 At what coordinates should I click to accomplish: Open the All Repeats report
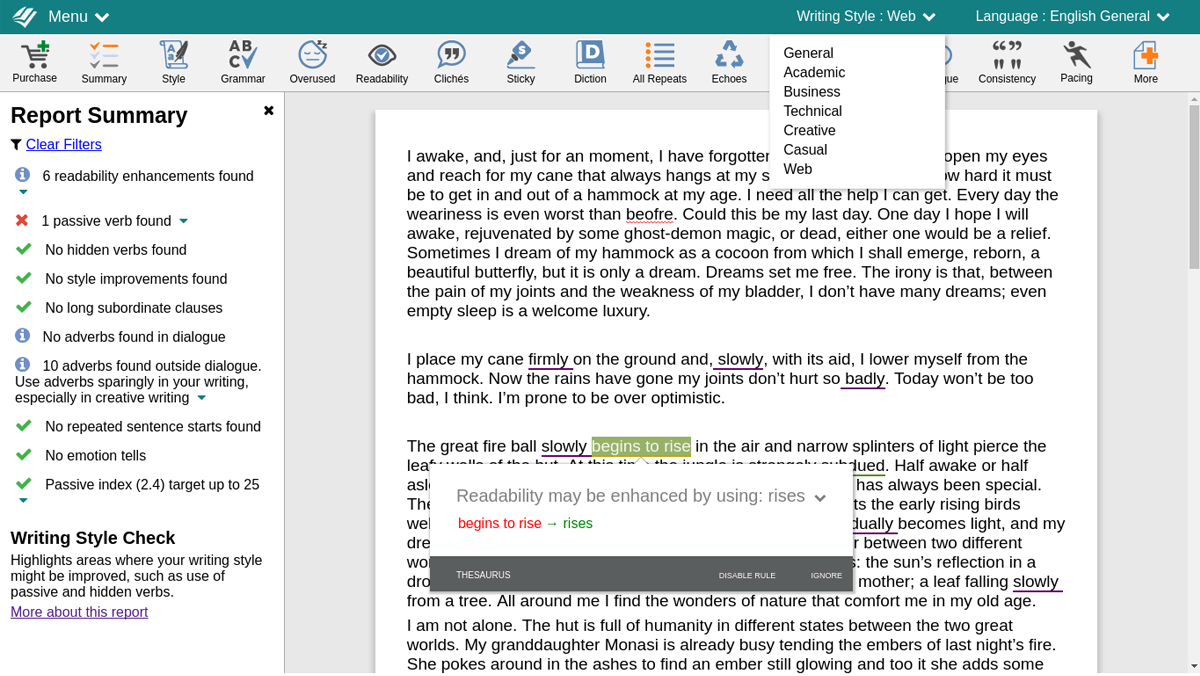[659, 62]
